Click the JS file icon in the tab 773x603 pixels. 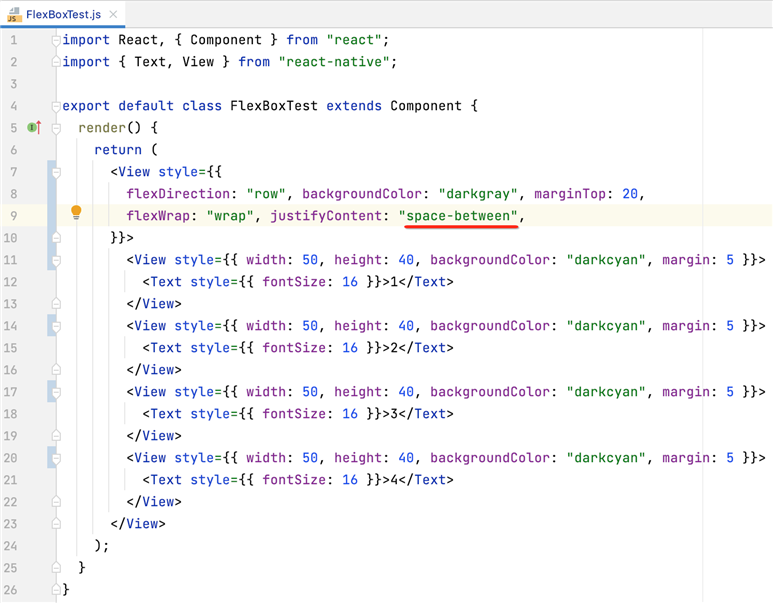[13, 14]
